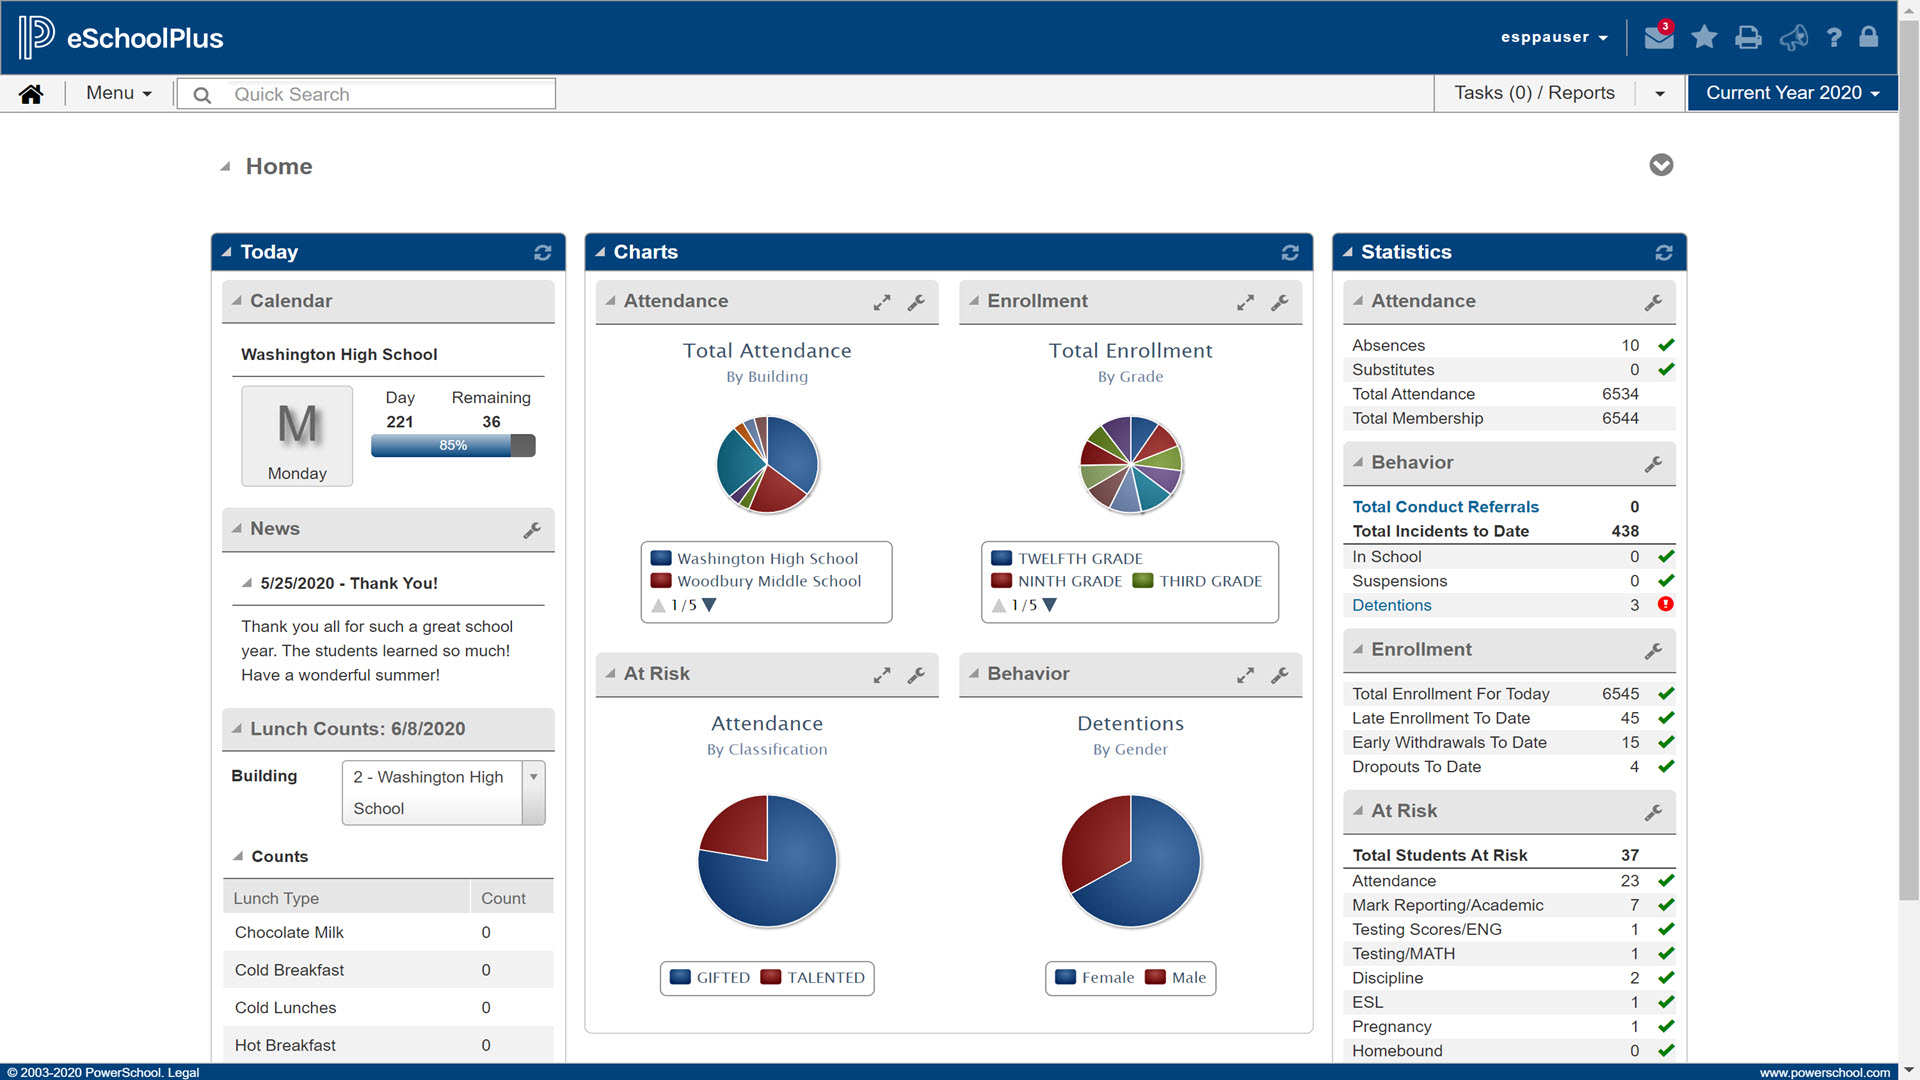
Task: Click the announcements megaphone icon
Action: pyautogui.click(x=1793, y=37)
